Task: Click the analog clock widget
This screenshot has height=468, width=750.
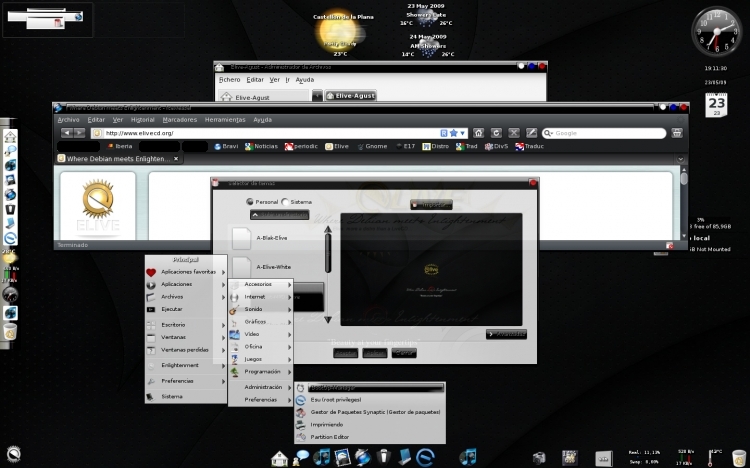Action: pyautogui.click(x=716, y=32)
